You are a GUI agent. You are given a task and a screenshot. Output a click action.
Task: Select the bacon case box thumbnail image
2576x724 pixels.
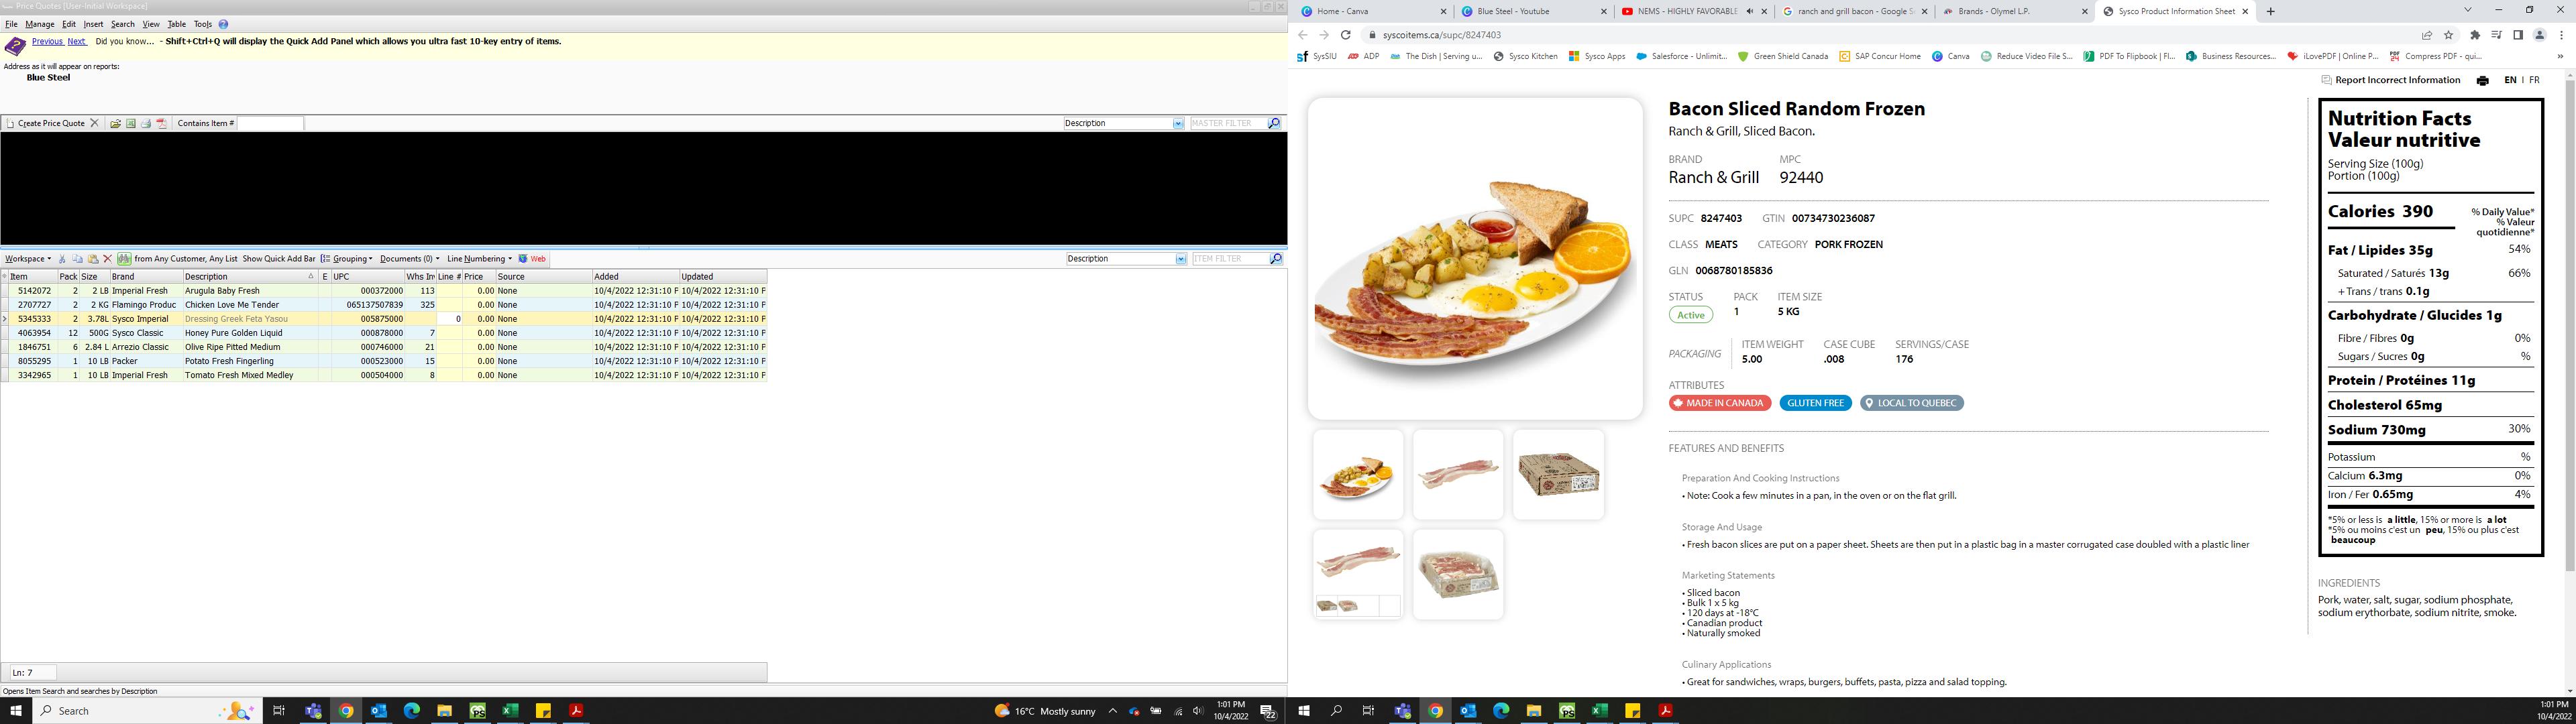click(1558, 474)
